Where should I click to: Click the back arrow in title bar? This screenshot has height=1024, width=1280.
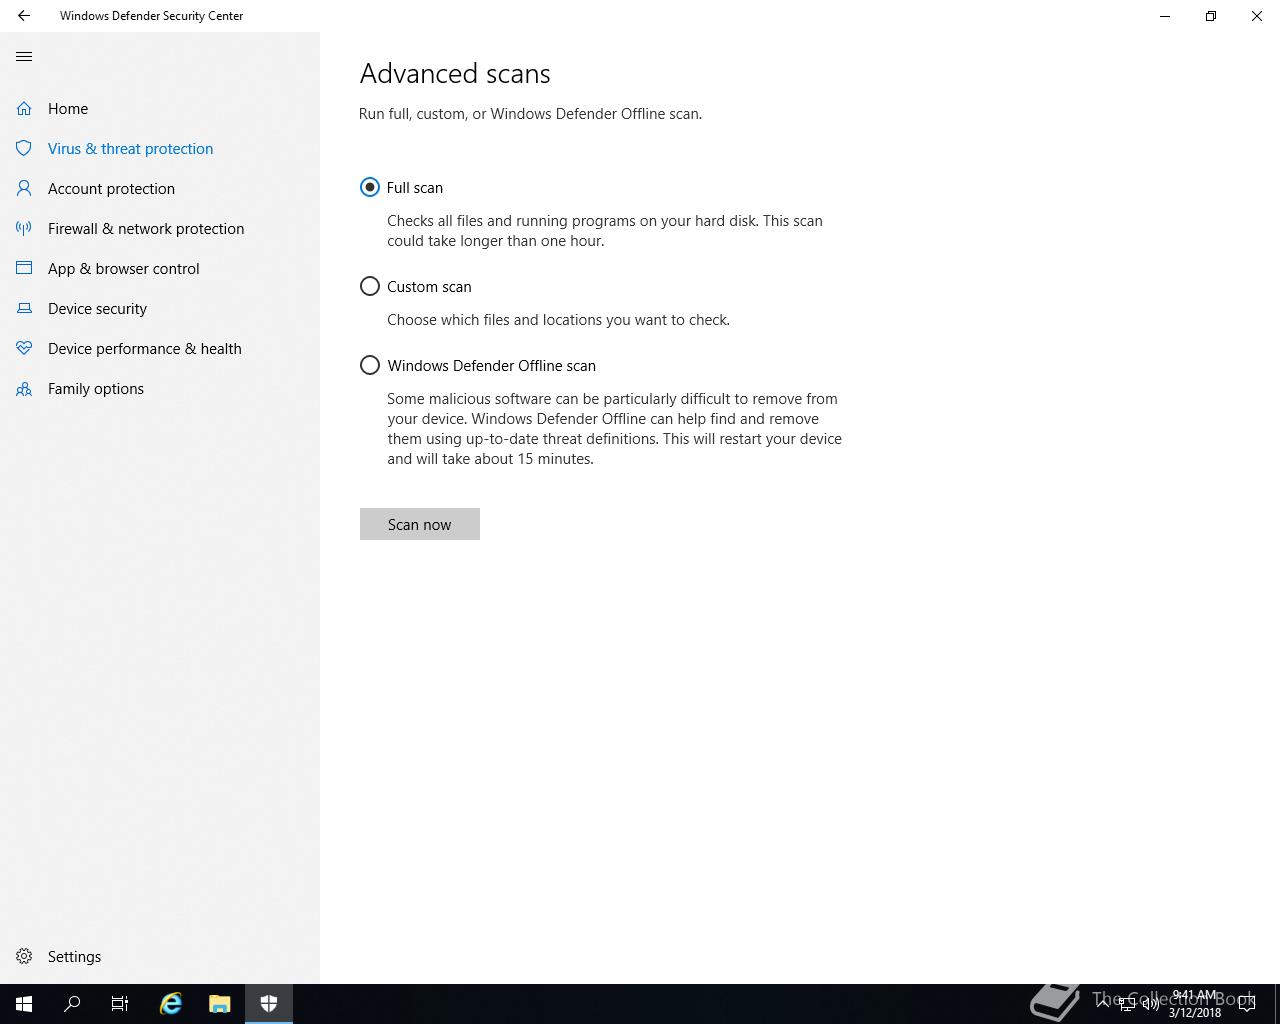coord(24,16)
